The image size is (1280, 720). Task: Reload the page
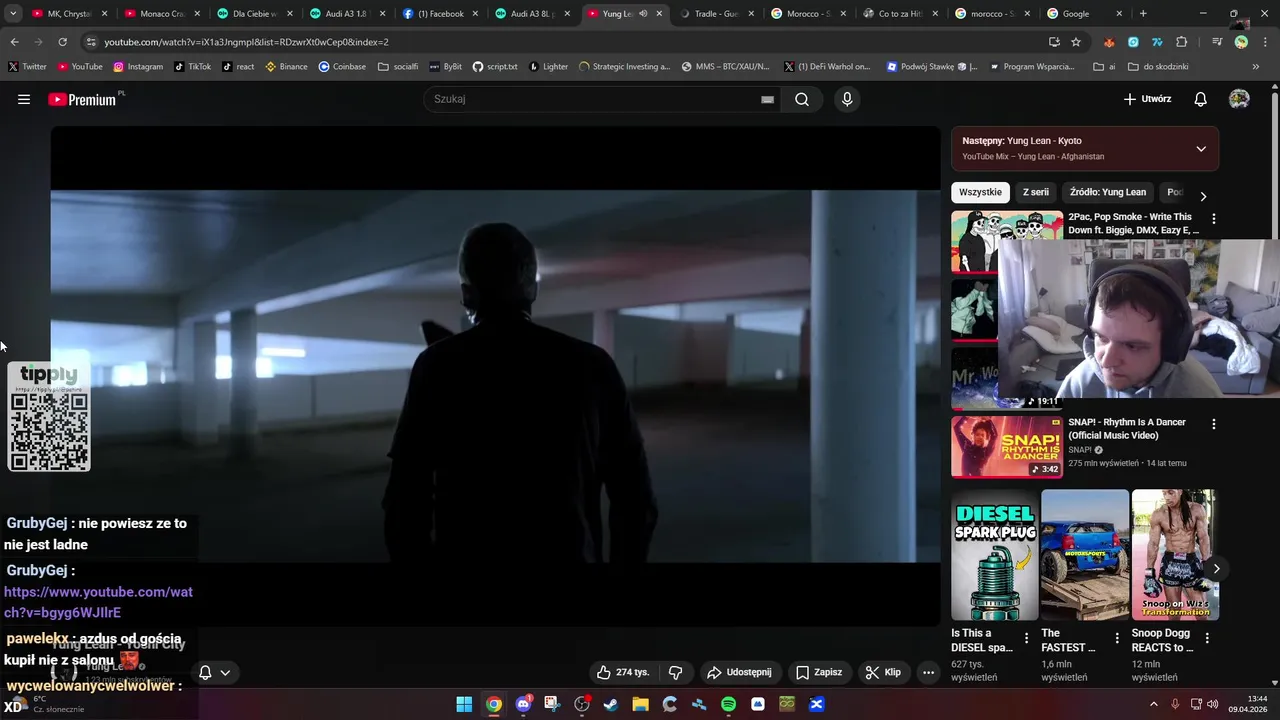62,42
